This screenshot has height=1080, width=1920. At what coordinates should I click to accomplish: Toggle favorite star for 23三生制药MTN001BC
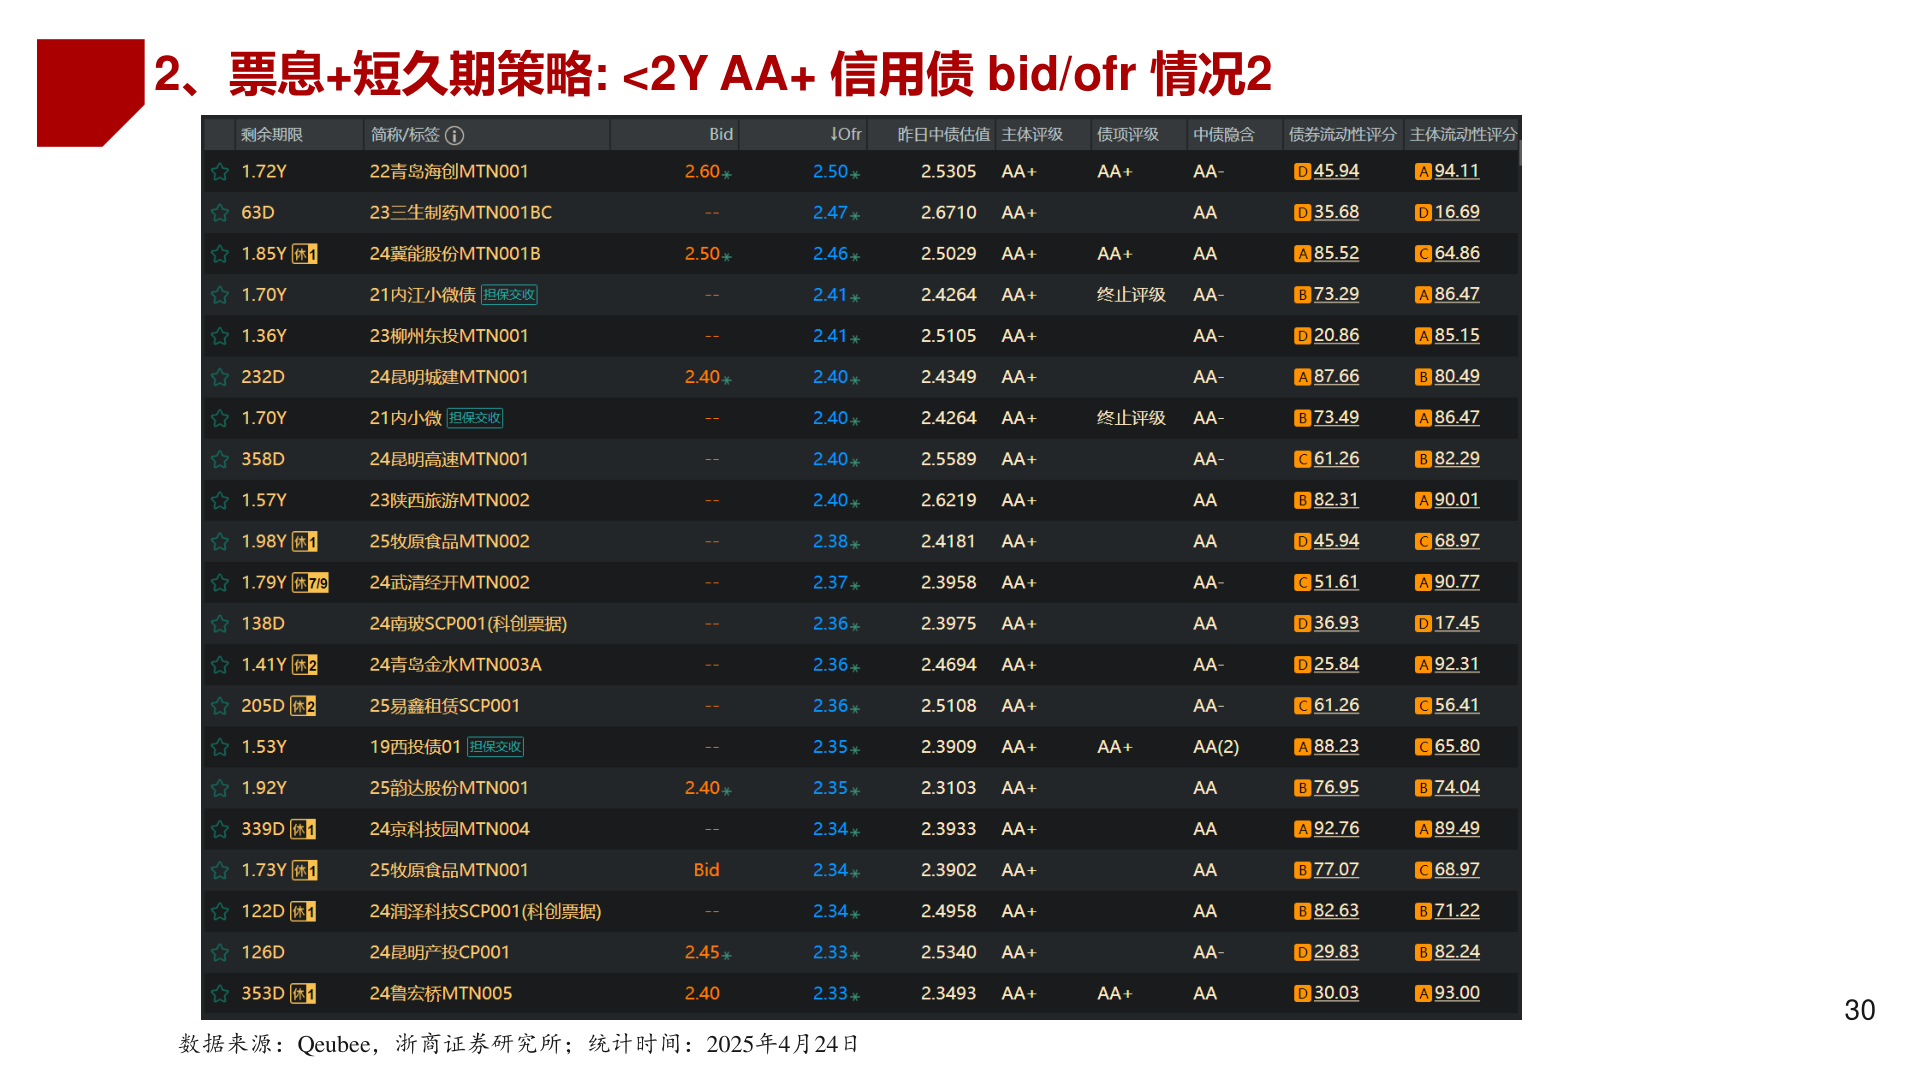point(220,213)
